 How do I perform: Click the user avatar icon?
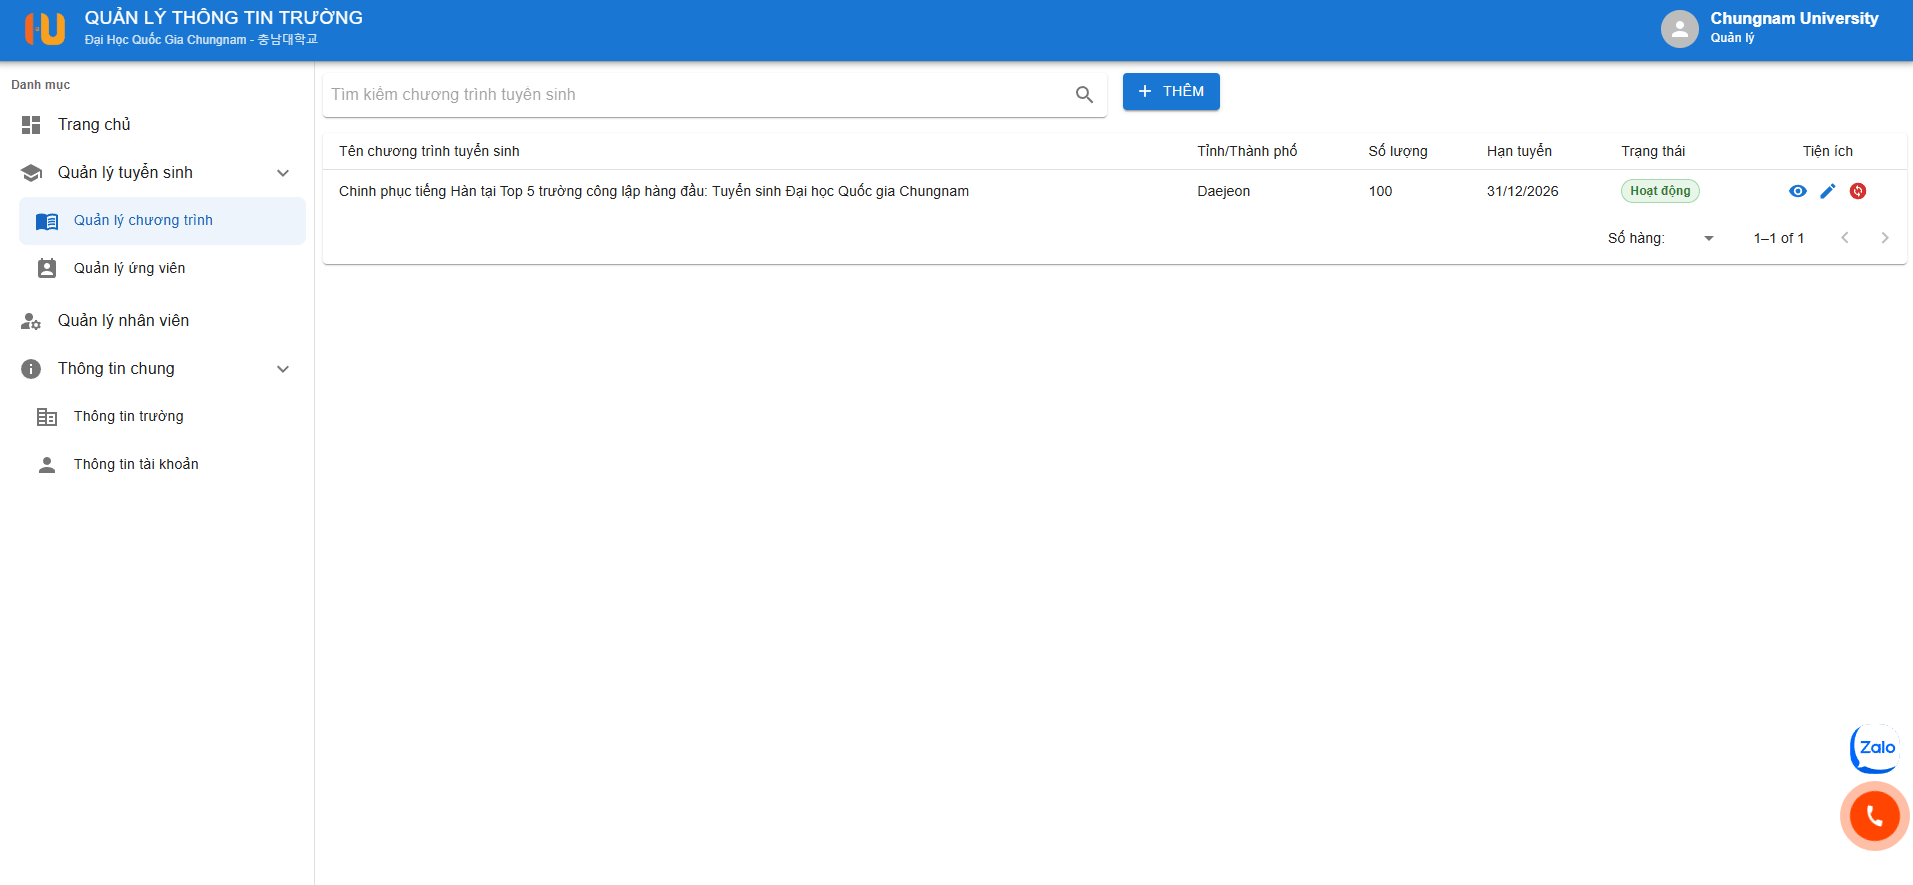1679,29
